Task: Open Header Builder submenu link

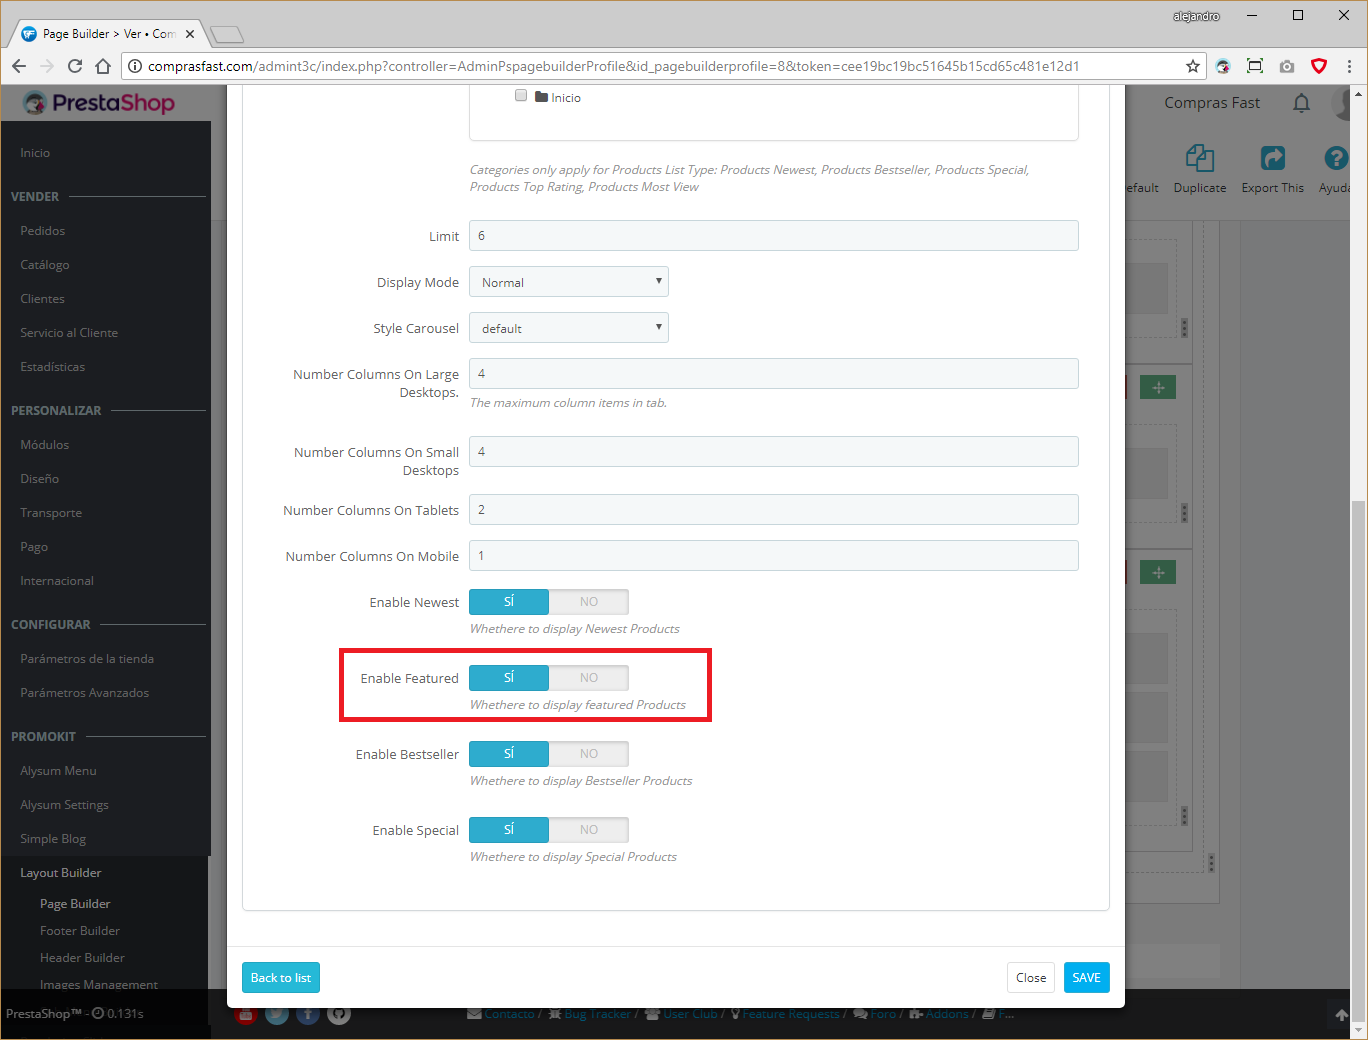Action: (x=83, y=958)
